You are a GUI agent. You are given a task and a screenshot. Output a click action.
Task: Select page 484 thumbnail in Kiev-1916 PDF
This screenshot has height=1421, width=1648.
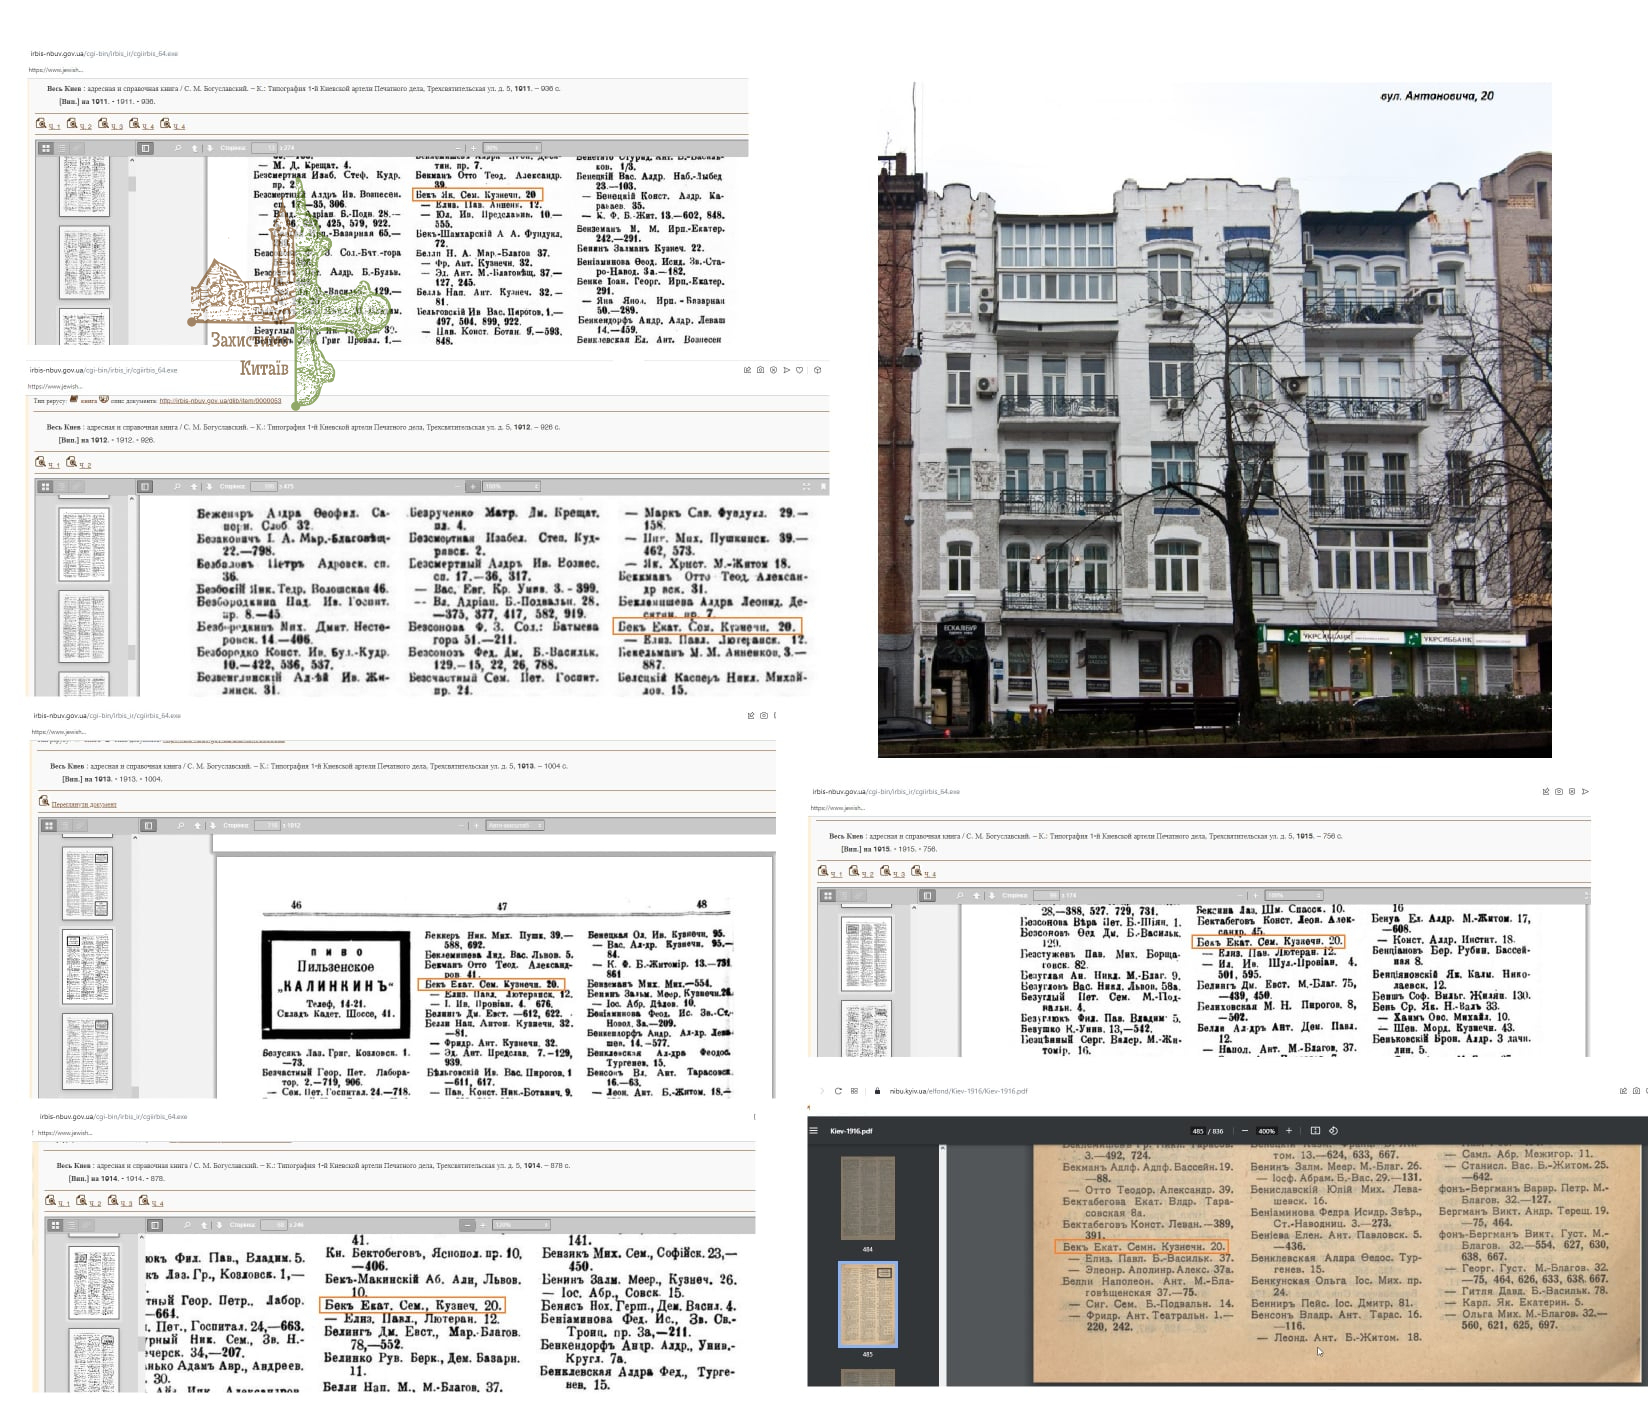pos(867,1198)
